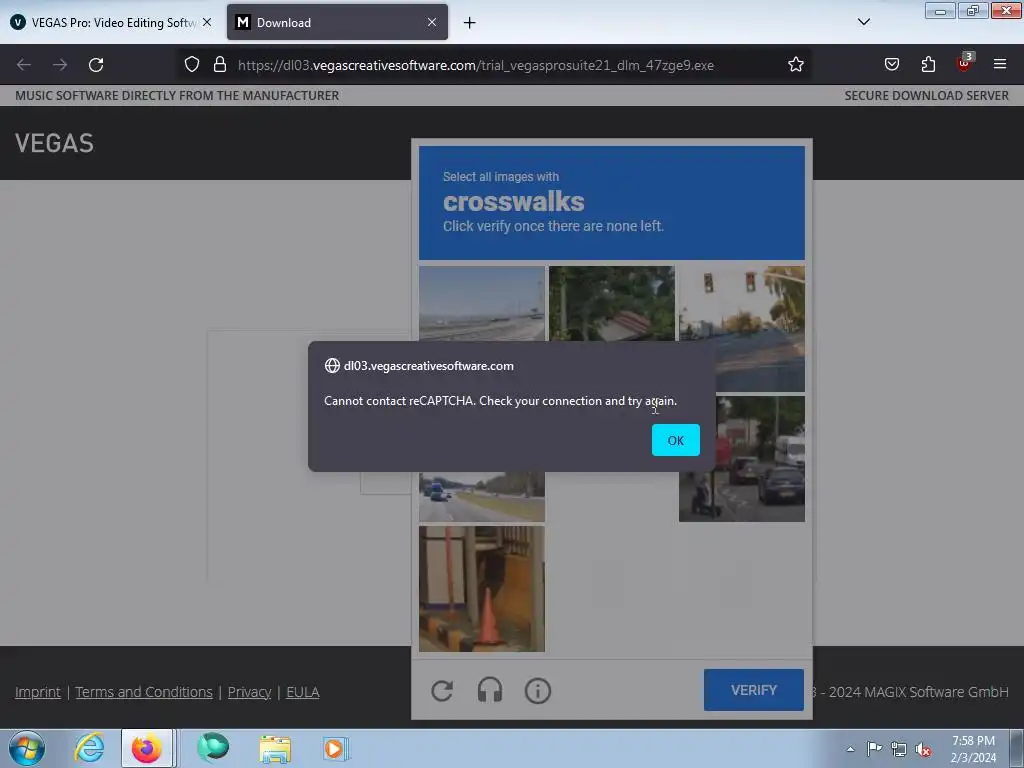Open the clock showing 7:58 PM
This screenshot has height=768, width=1024.
pyautogui.click(x=973, y=749)
